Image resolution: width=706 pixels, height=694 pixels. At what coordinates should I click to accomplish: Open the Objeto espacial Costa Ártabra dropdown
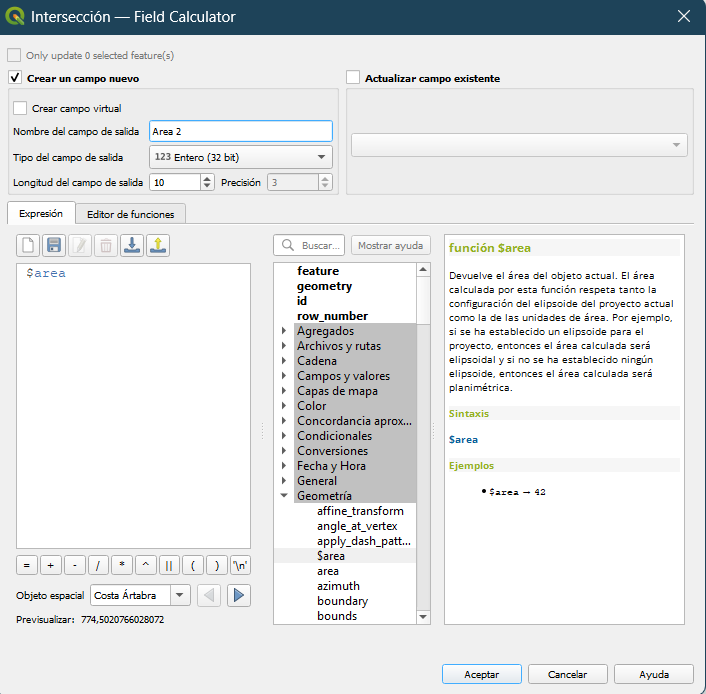click(140, 596)
